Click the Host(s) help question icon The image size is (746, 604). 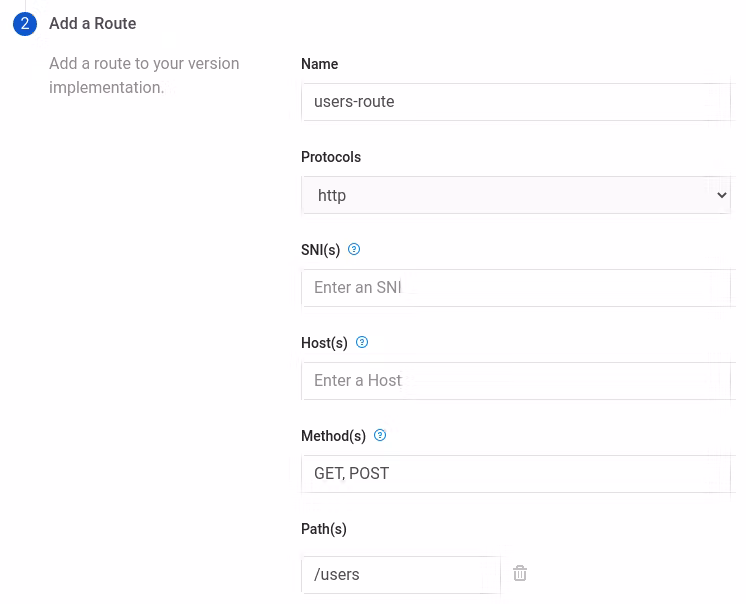(x=362, y=343)
